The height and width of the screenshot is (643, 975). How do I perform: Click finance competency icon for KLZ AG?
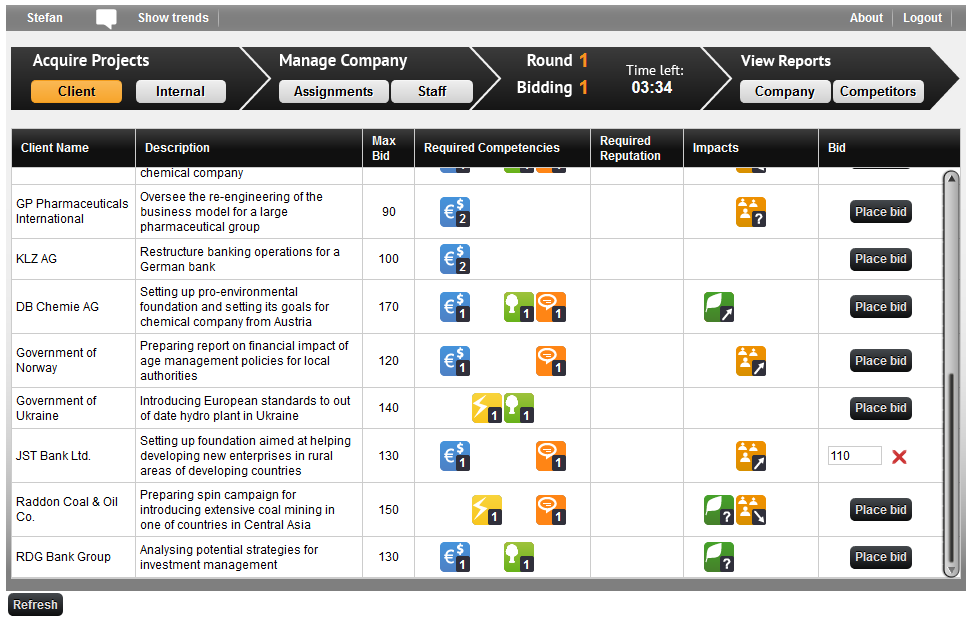(x=455, y=259)
